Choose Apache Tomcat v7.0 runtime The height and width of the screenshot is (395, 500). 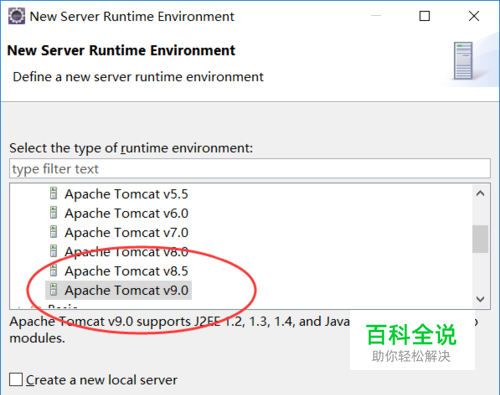tap(126, 233)
